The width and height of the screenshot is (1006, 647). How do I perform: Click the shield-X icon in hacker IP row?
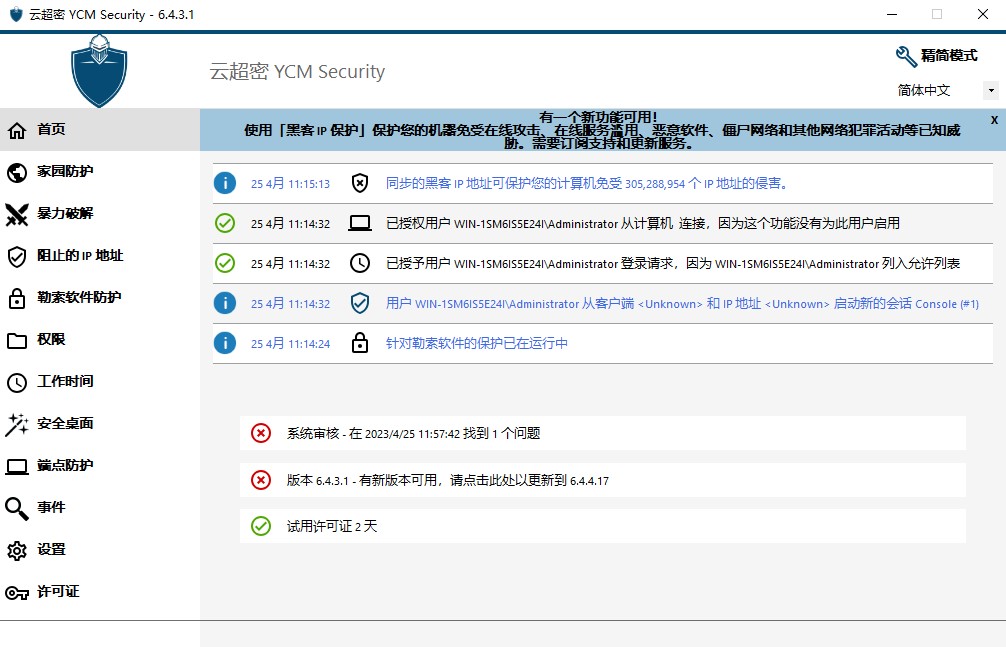[x=360, y=184]
